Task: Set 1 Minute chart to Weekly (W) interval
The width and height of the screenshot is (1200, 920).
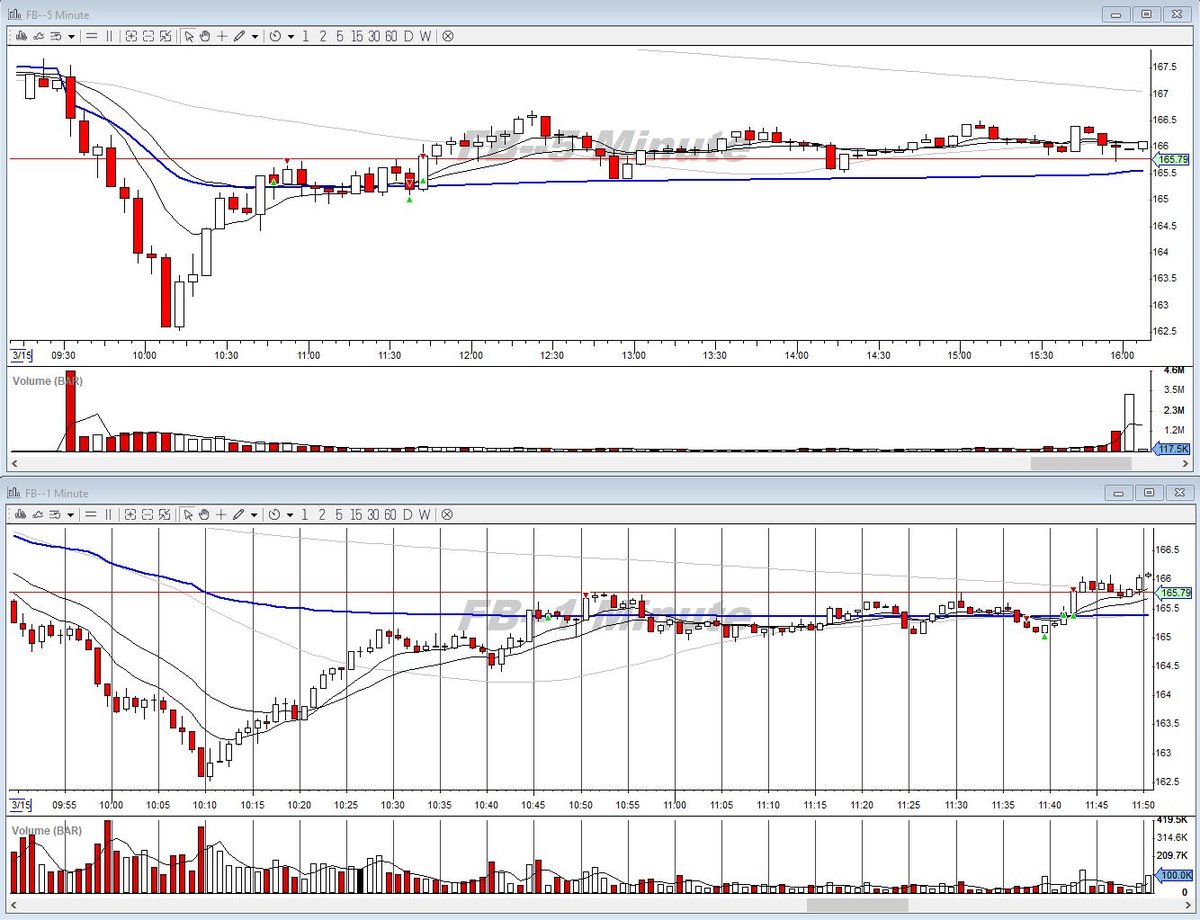Action: (x=425, y=514)
